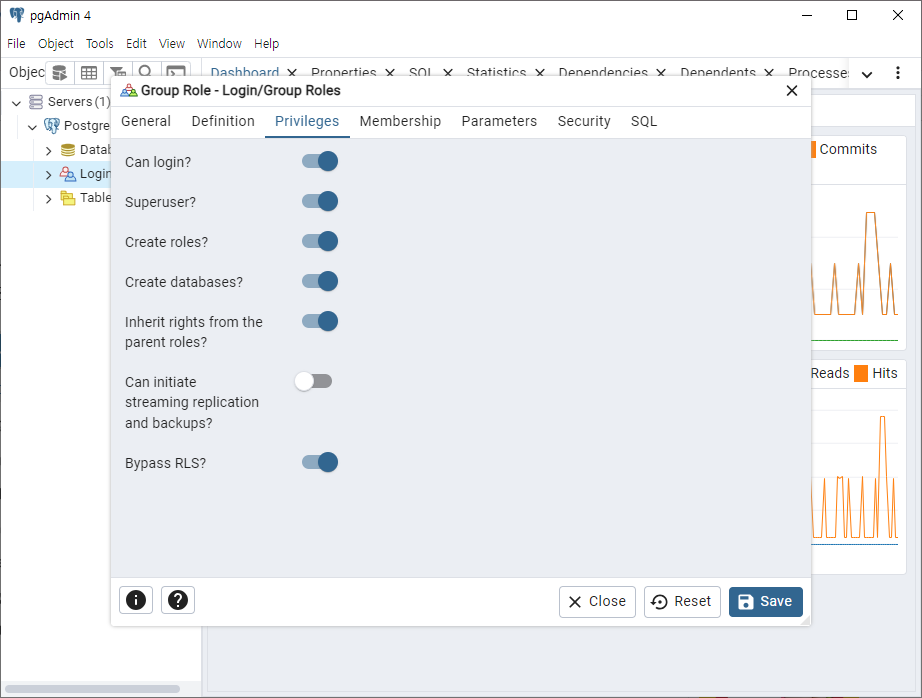Click the View Data grid icon
Viewport: 922px width, 698px height.
tap(89, 73)
